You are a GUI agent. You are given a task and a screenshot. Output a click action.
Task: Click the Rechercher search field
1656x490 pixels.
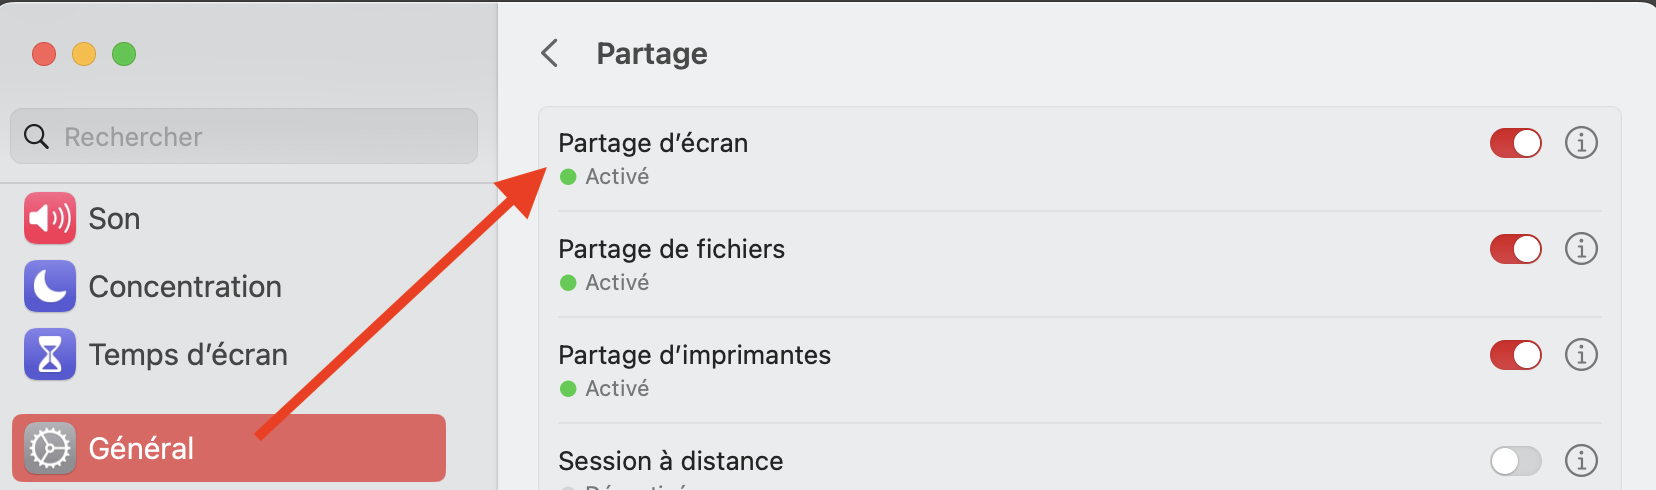pyautogui.click(x=260, y=137)
